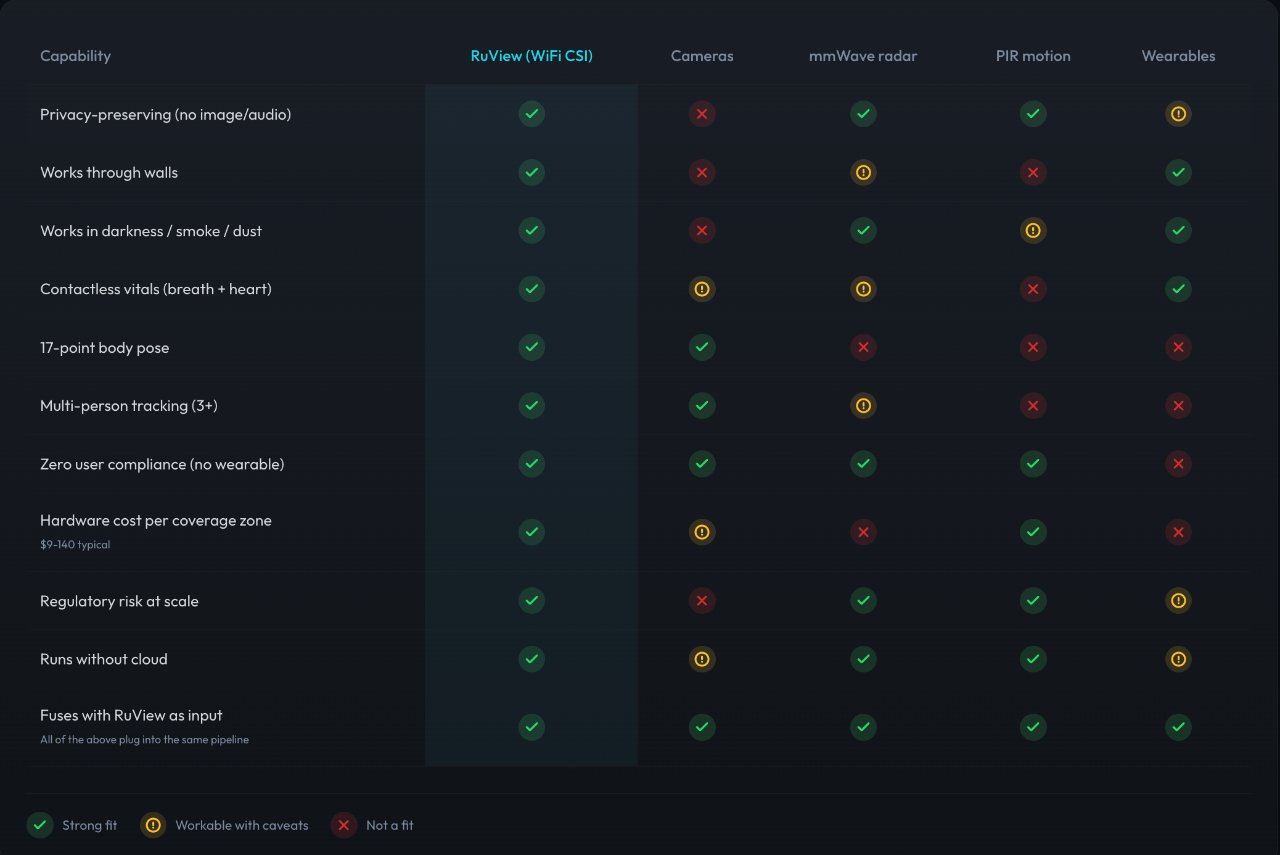This screenshot has height=855, width=1280.
Task: Click Wearables cross icon for Zero user compliance
Action: coord(1179,464)
